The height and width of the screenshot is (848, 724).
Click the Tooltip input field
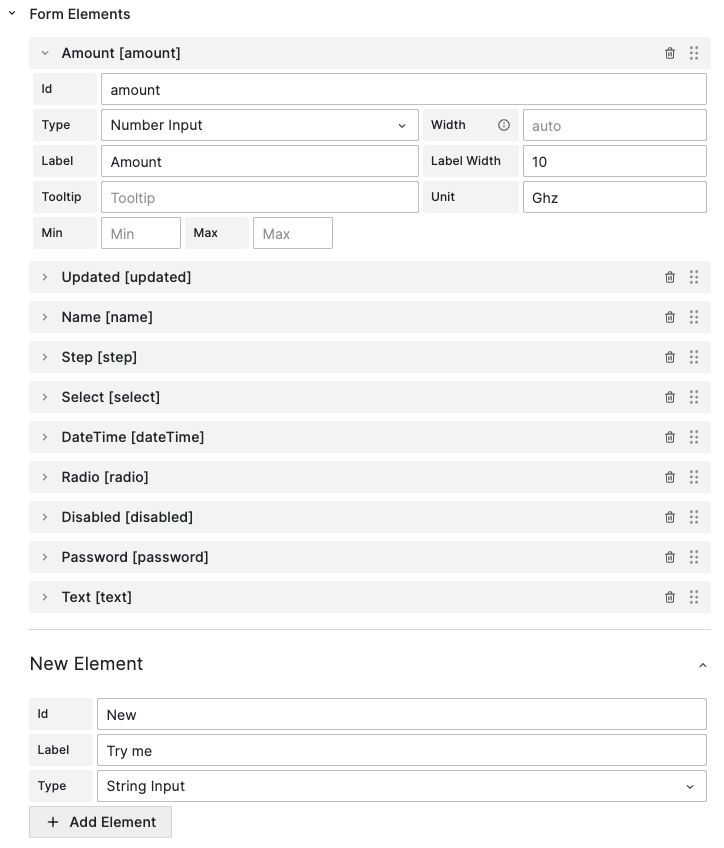tap(260, 197)
